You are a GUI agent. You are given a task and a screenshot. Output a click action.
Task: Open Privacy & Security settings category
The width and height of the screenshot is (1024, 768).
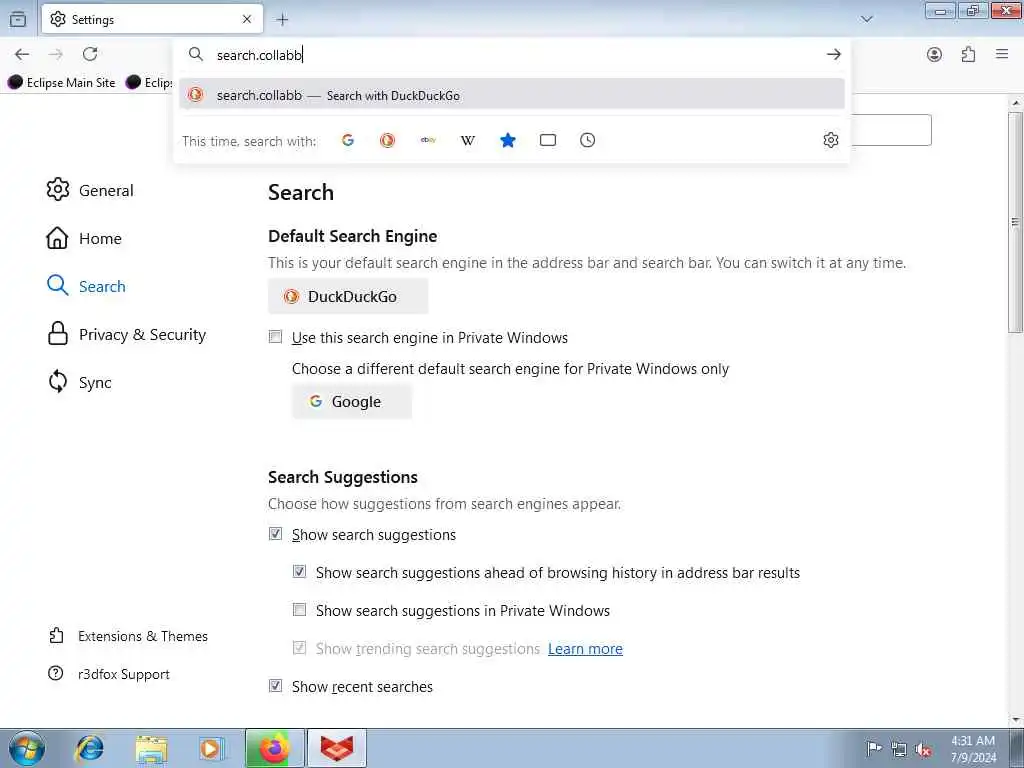coord(126,334)
